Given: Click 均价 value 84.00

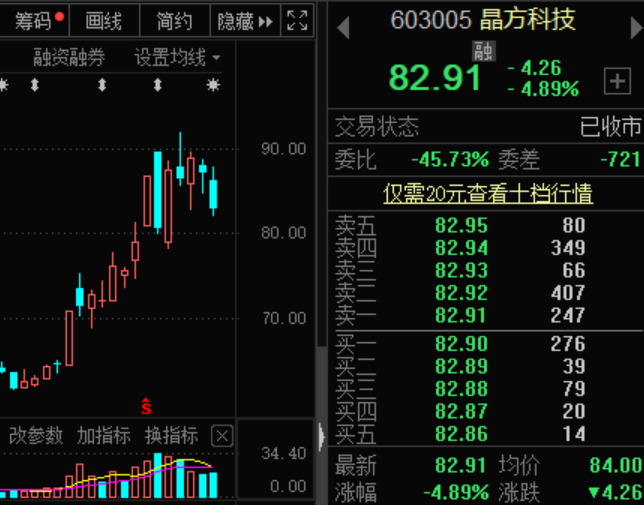Looking at the screenshot, I should (x=616, y=466).
